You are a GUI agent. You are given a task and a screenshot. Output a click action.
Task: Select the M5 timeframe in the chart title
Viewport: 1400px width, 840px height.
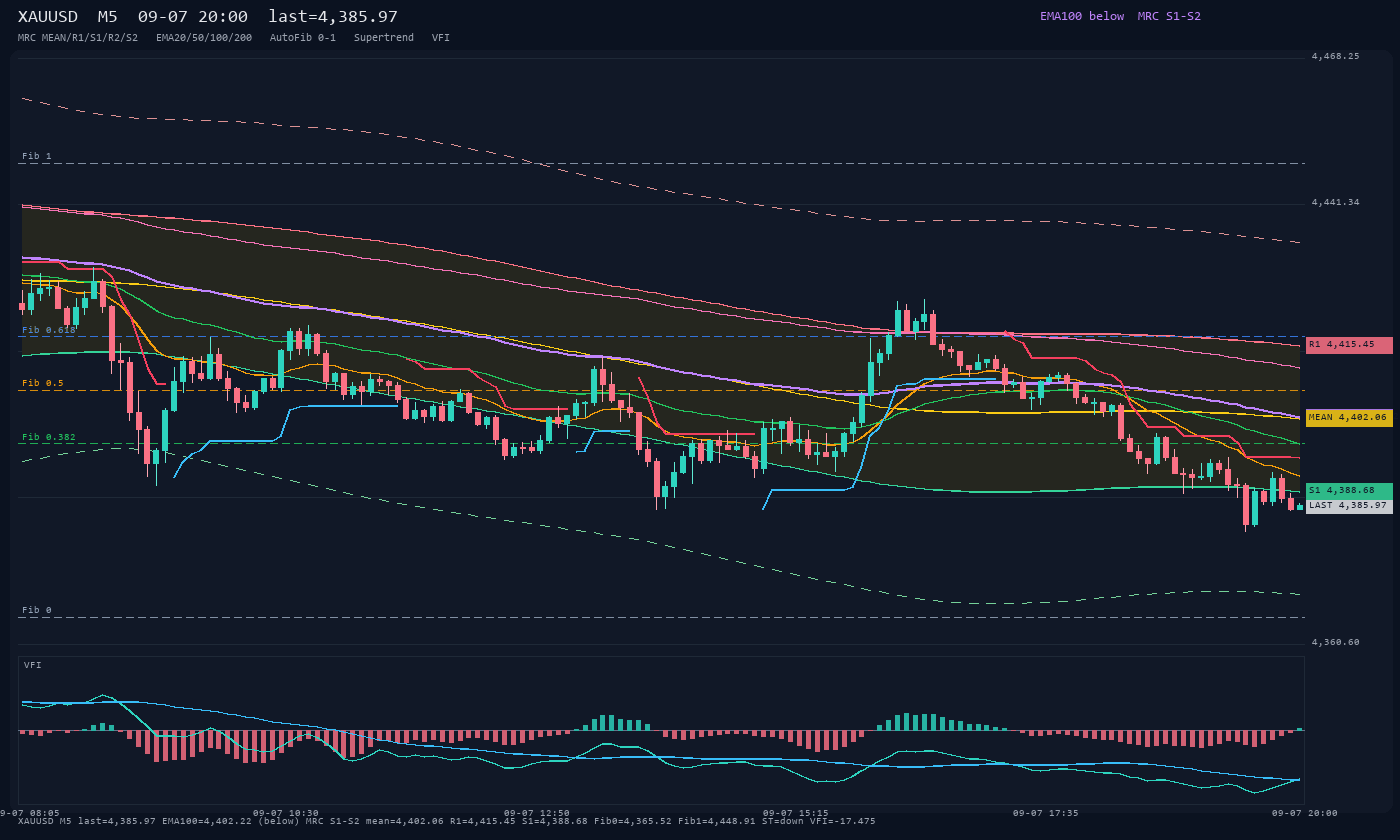(108, 17)
